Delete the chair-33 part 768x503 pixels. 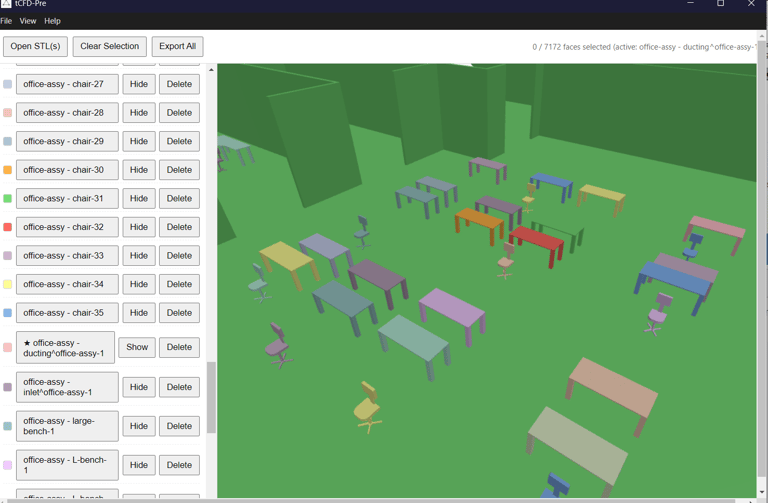179,256
